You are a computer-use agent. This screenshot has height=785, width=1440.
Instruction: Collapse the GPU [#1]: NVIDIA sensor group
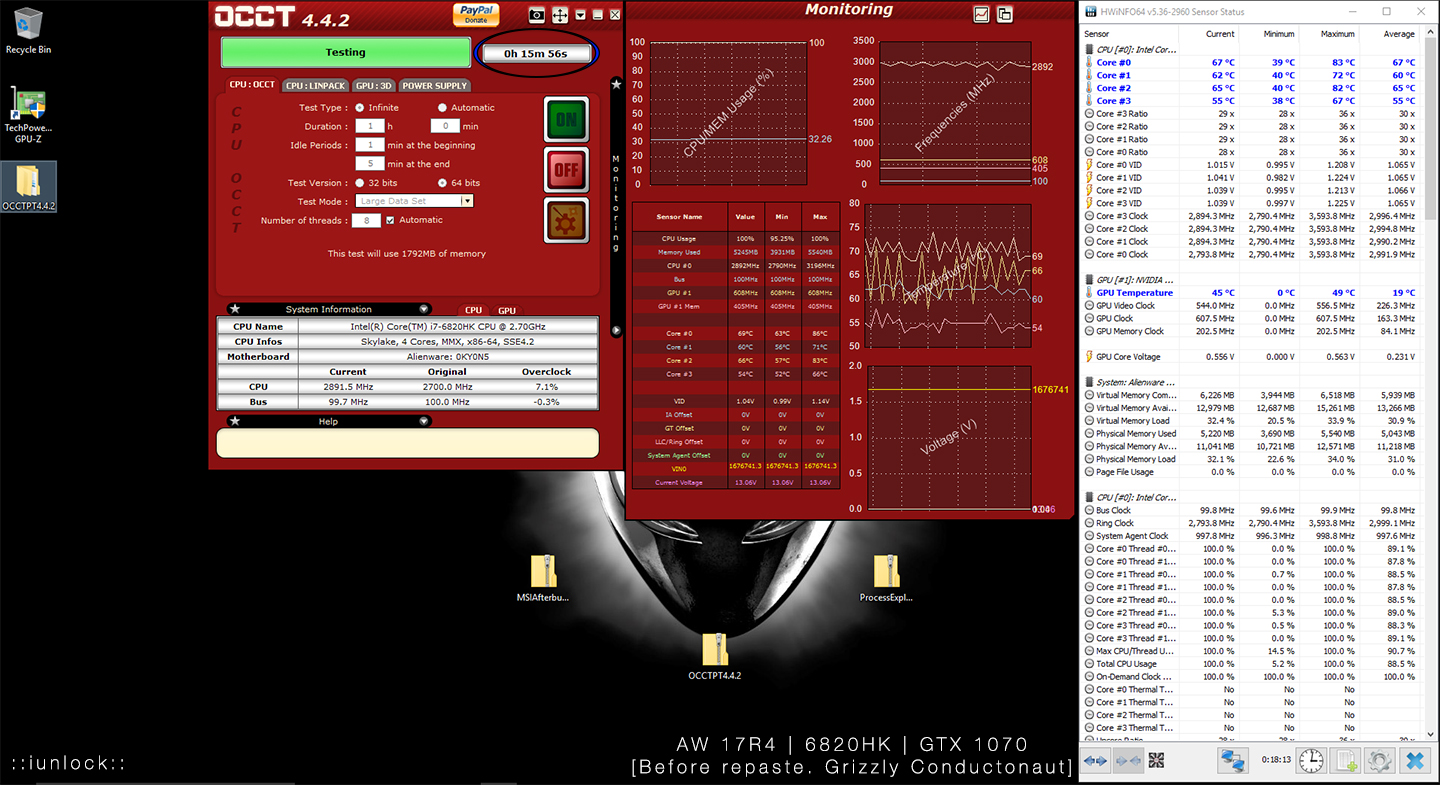[1089, 280]
